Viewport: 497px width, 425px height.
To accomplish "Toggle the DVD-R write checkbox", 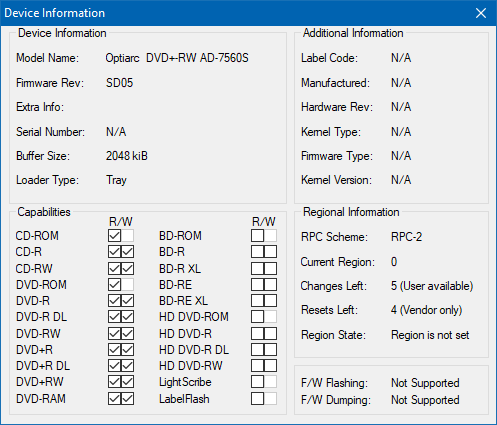I will click(128, 301).
